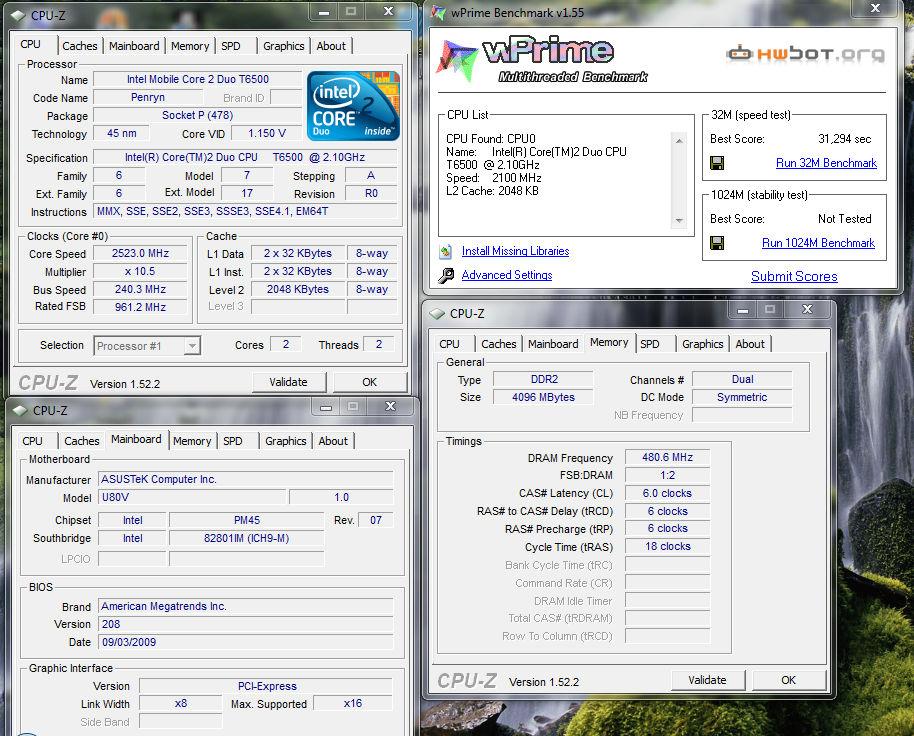Open SPD tab in top-left CPU-Z window

pos(231,46)
